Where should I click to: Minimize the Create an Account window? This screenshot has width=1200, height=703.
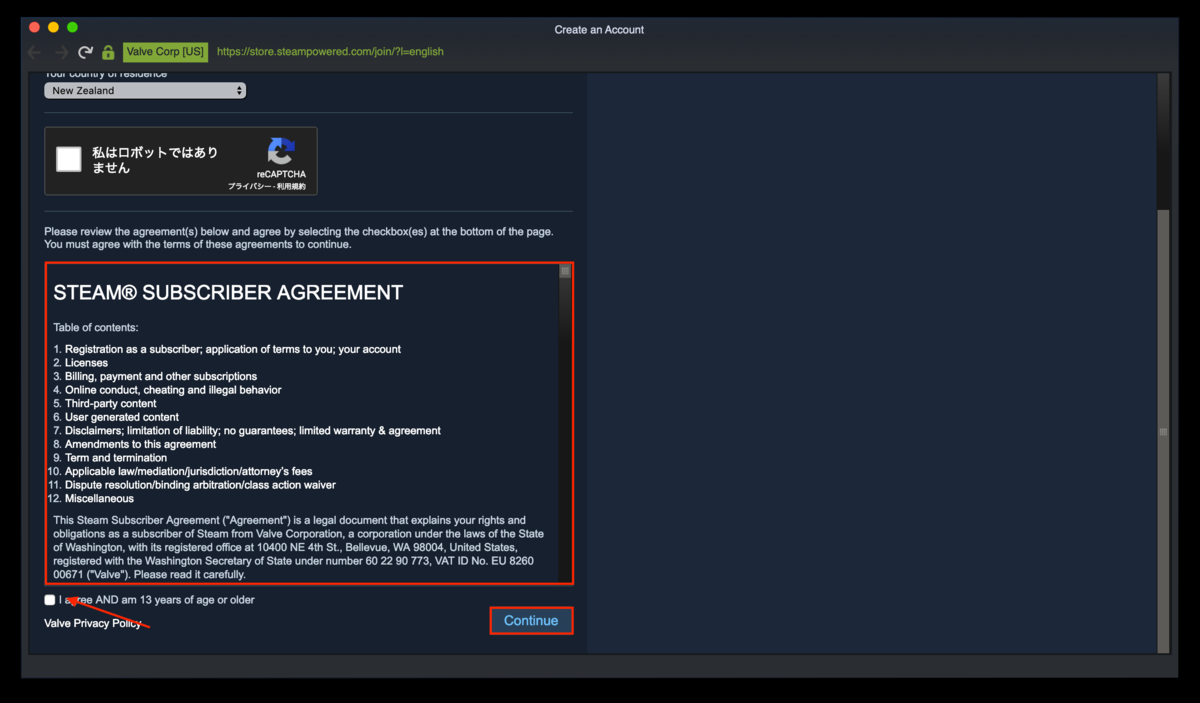(x=53, y=27)
